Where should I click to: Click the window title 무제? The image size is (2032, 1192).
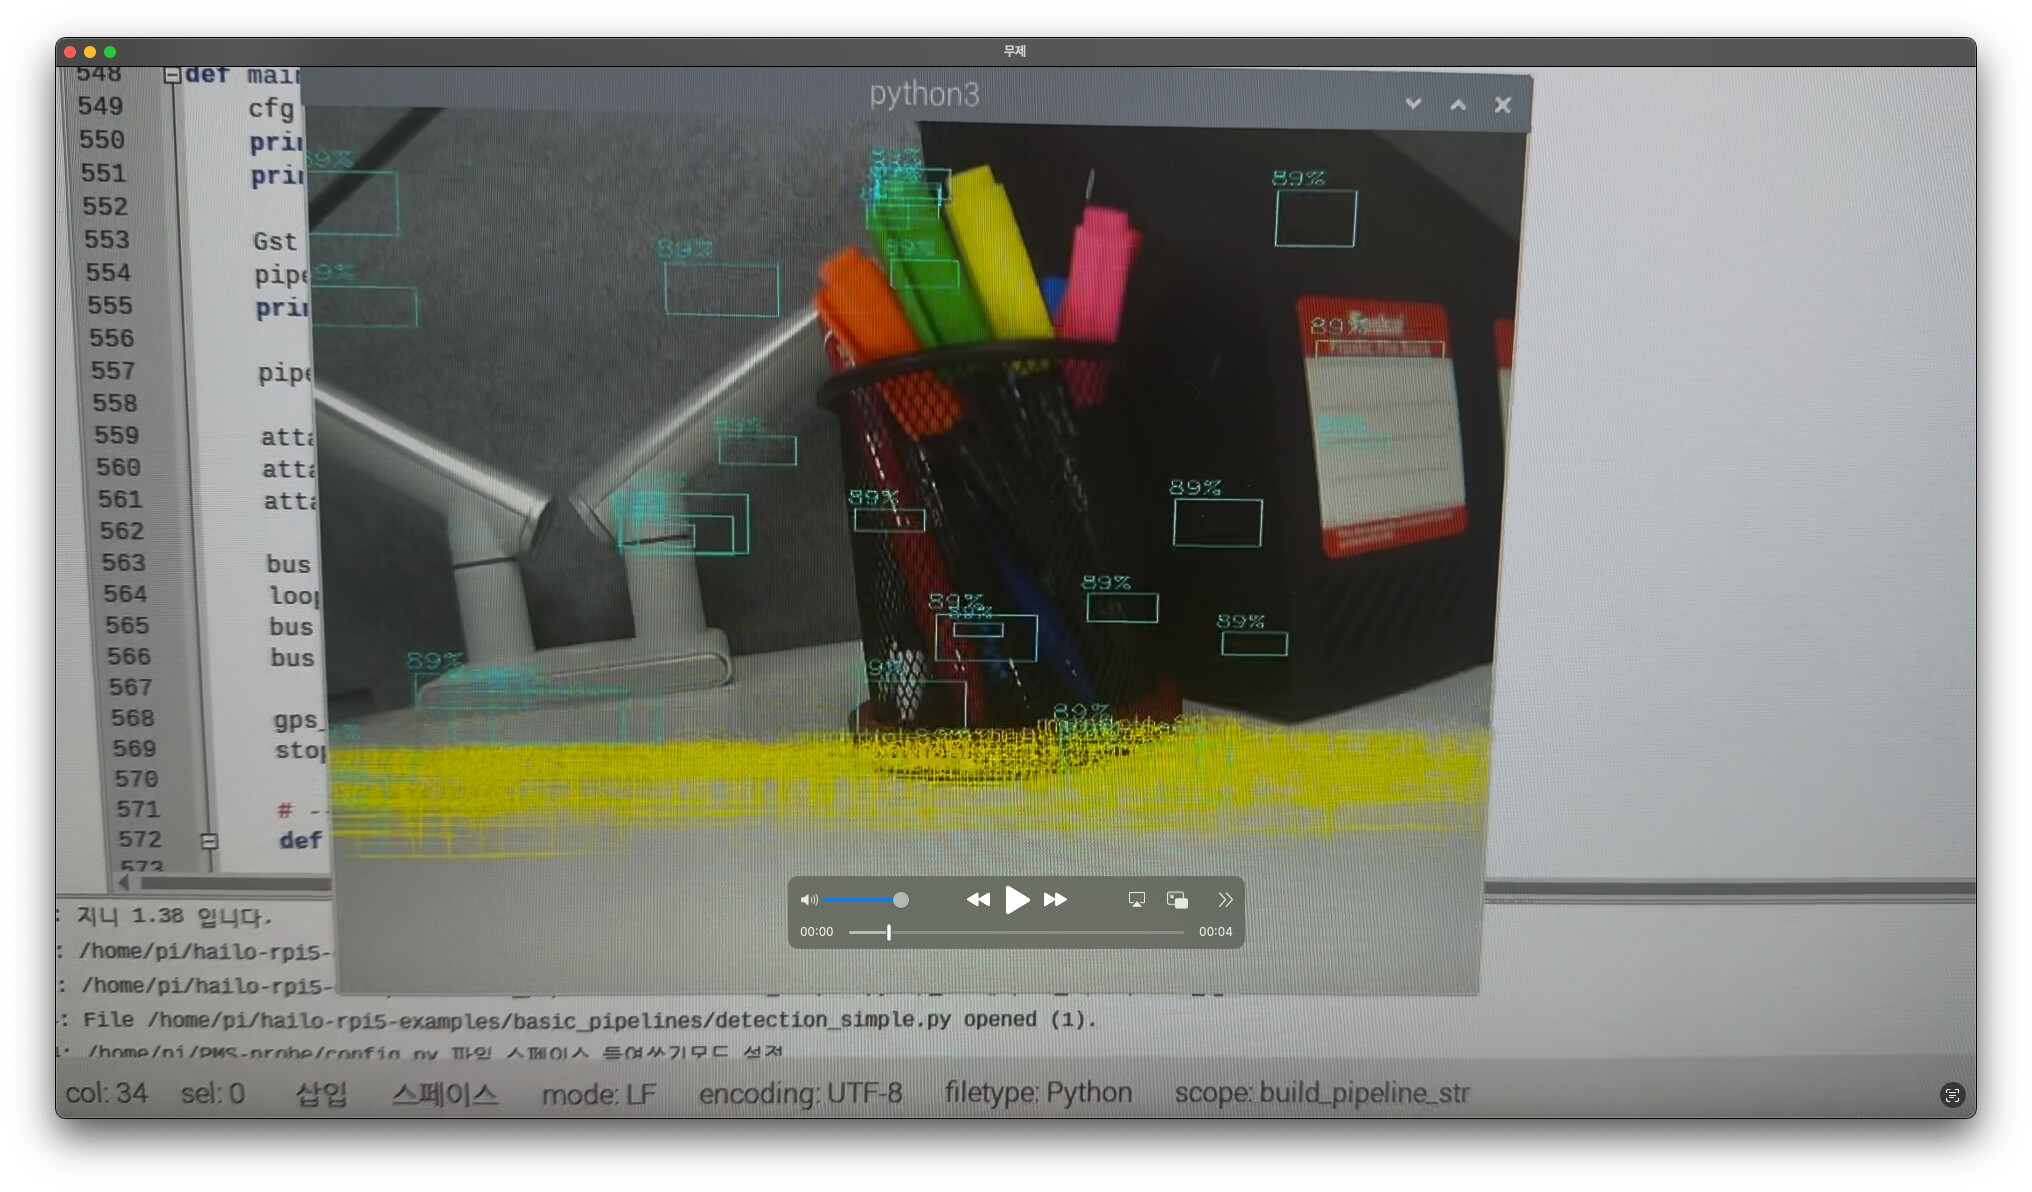click(1015, 51)
